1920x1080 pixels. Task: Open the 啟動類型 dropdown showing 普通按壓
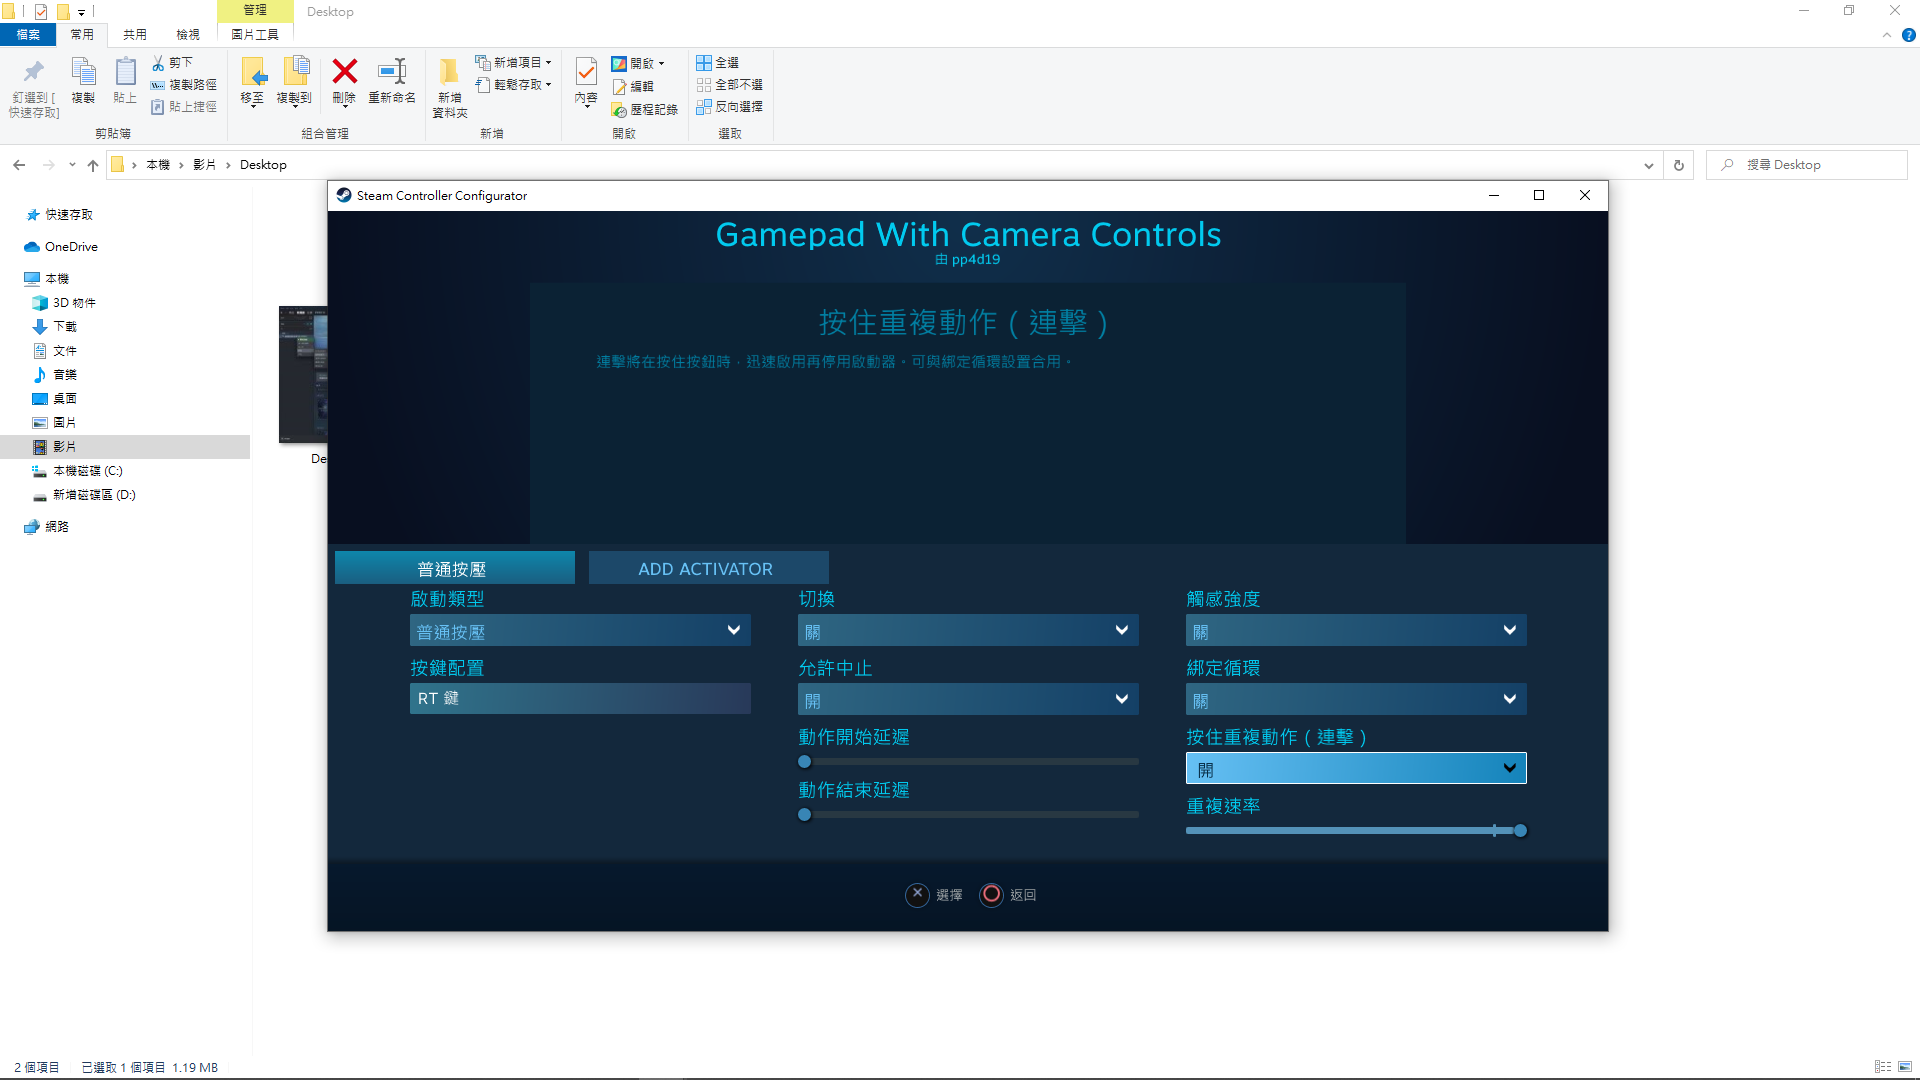point(580,630)
